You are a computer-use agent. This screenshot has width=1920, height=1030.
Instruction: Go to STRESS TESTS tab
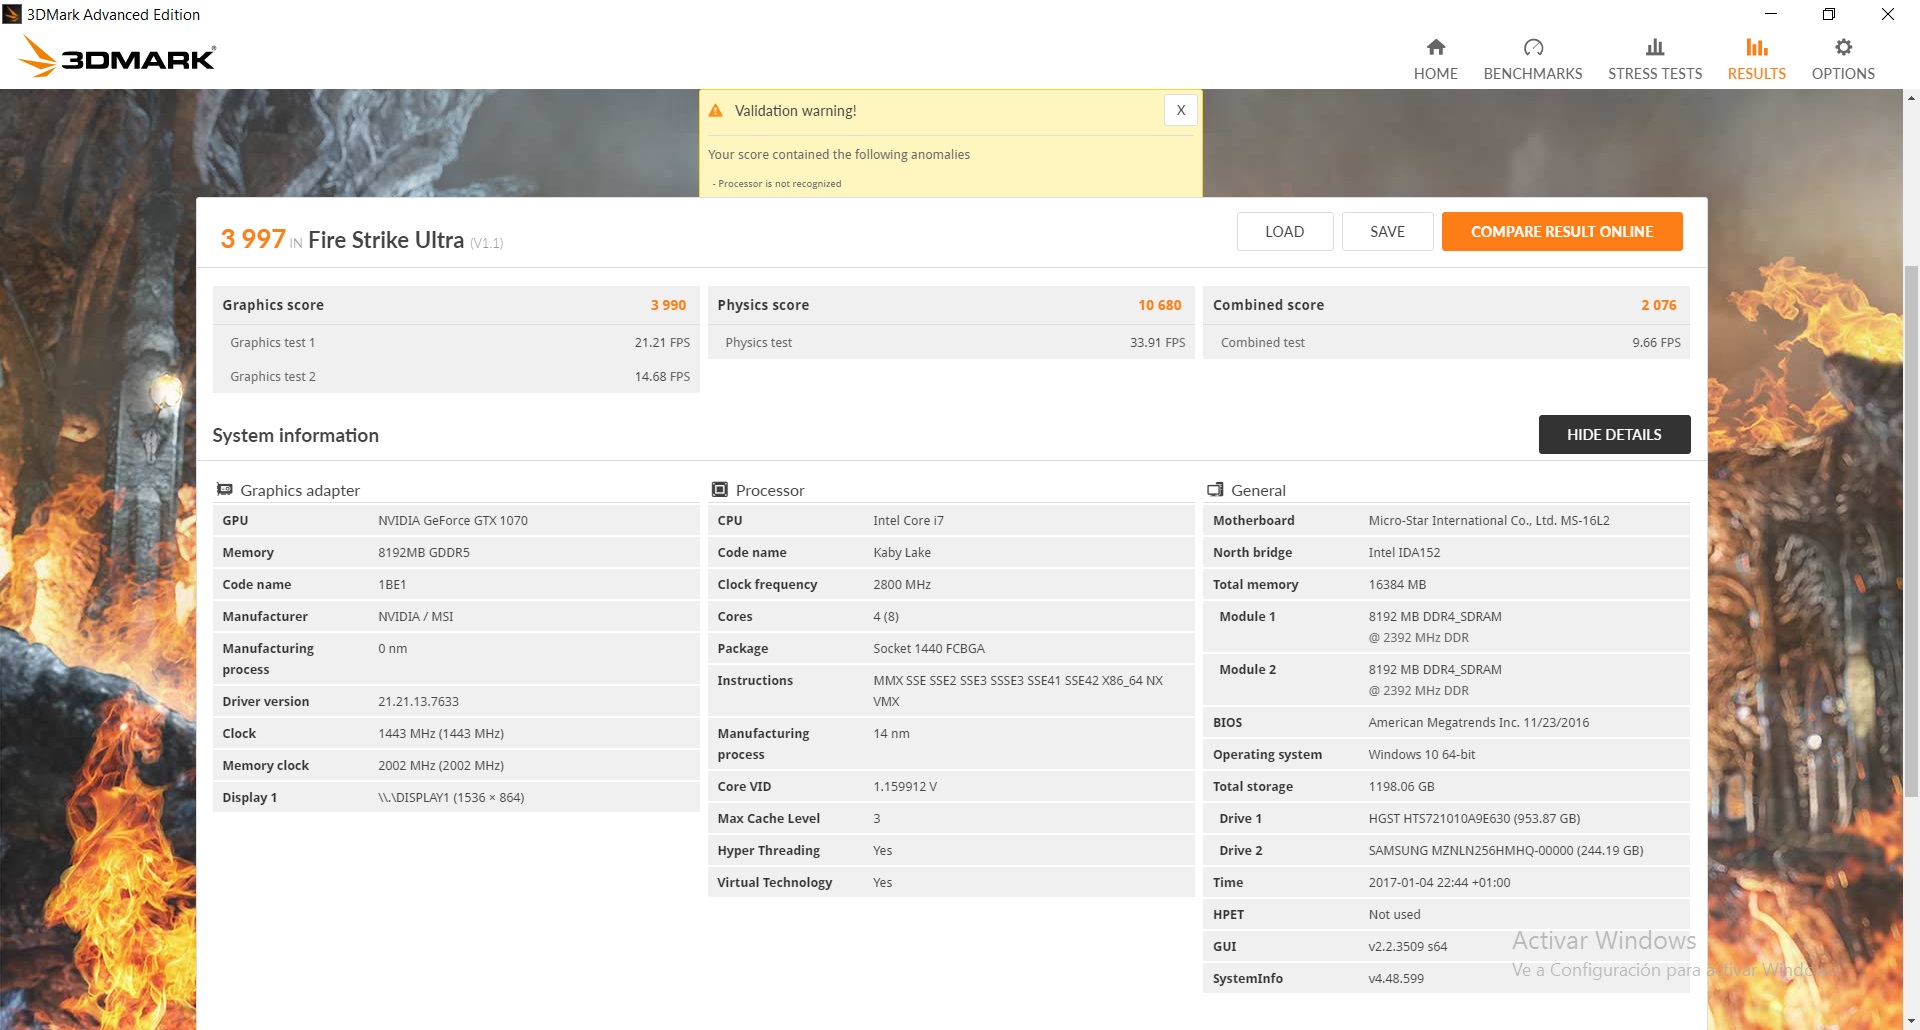coord(1654,60)
